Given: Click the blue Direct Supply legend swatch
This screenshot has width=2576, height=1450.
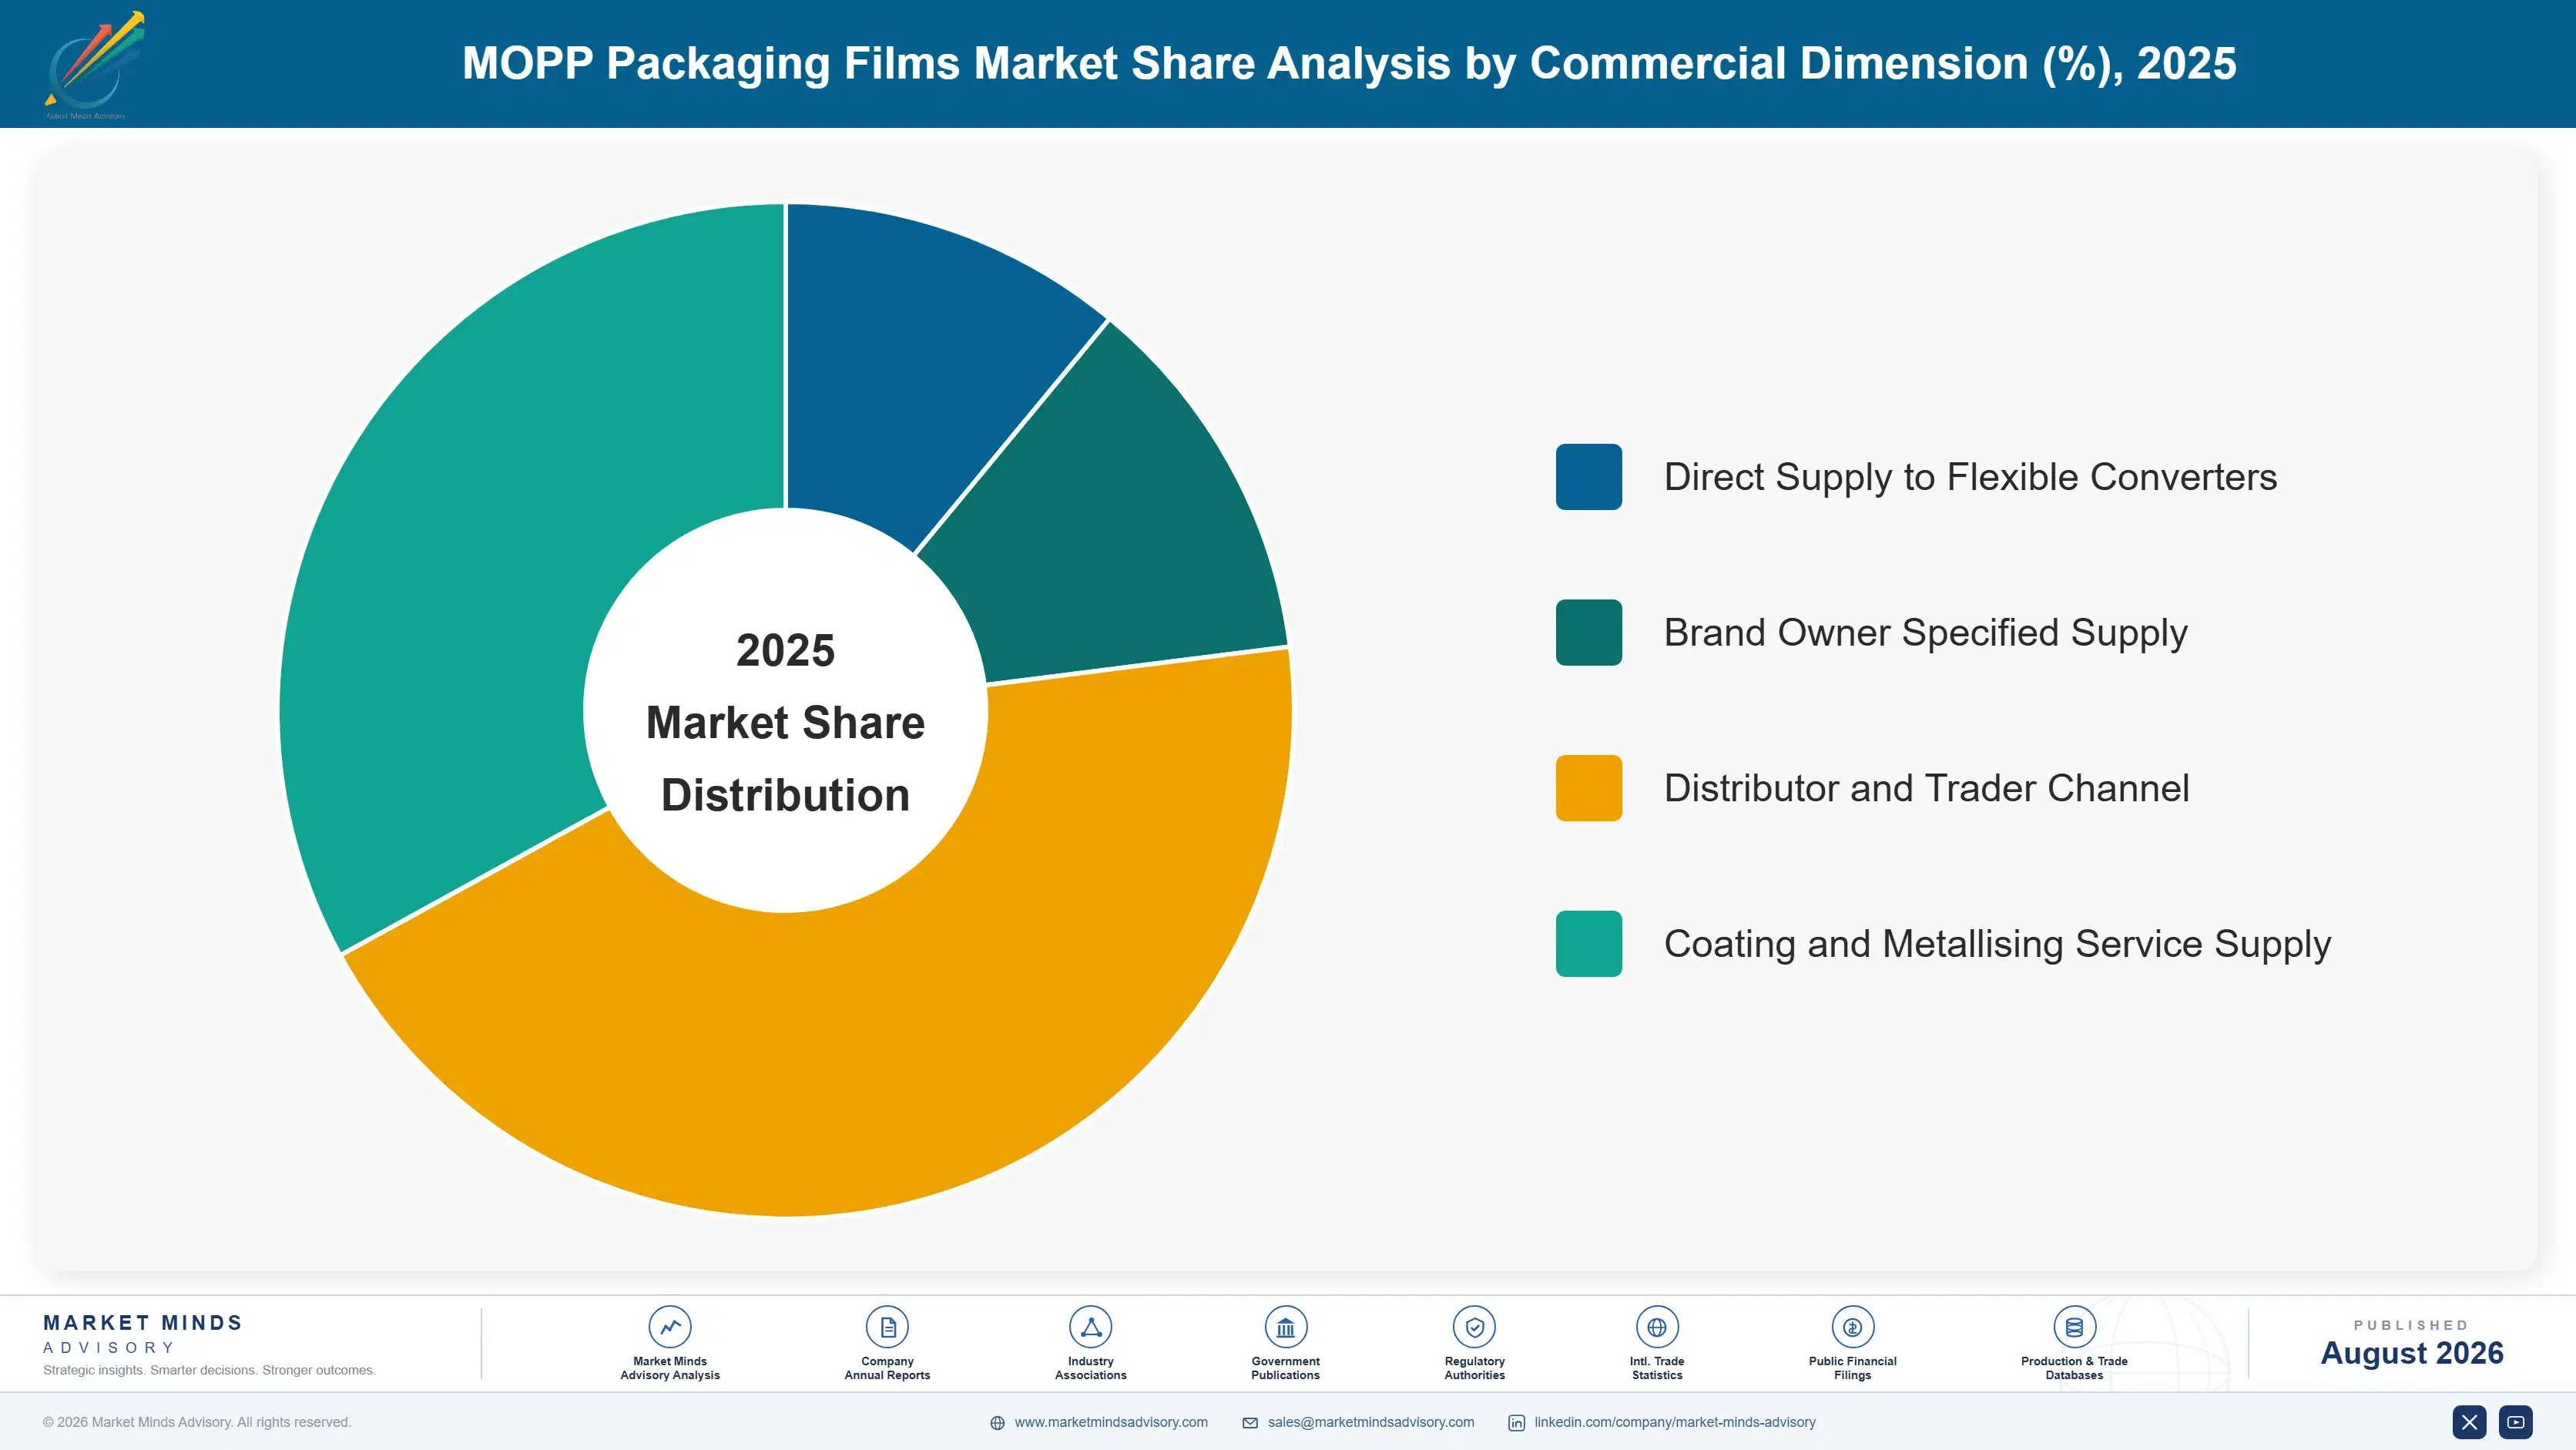Looking at the screenshot, I should click(x=1588, y=477).
